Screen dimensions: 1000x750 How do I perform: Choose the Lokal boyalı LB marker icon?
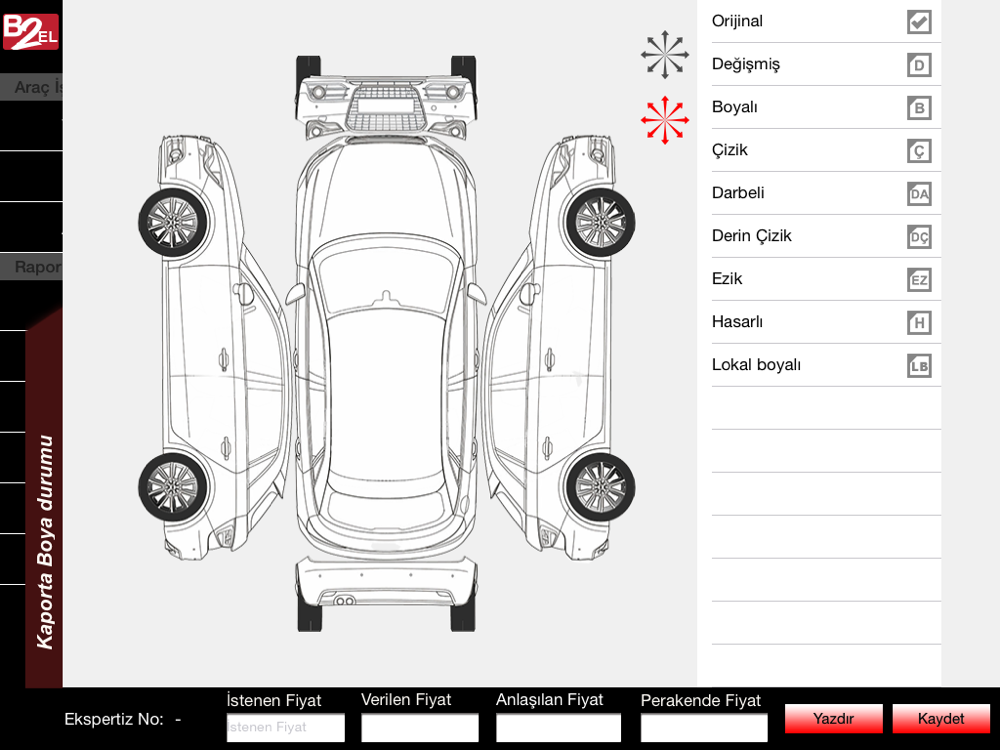point(919,366)
